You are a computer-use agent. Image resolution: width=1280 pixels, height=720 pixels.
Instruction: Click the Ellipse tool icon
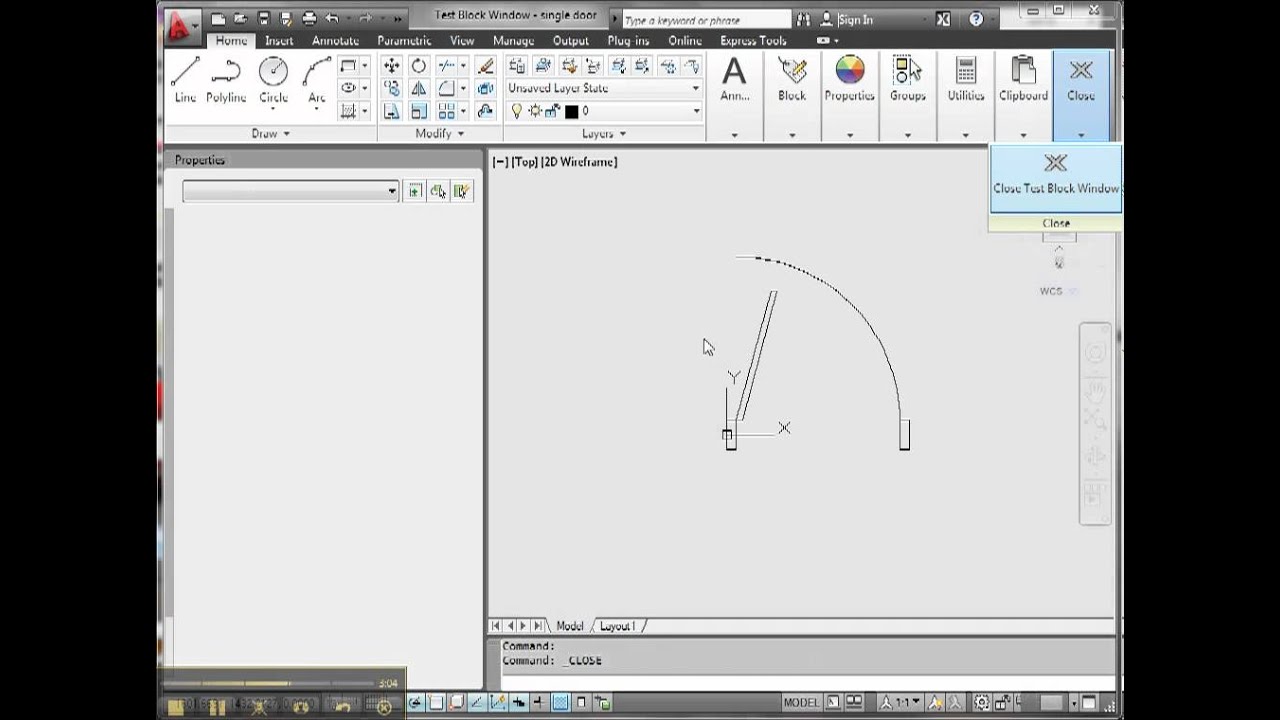click(348, 88)
